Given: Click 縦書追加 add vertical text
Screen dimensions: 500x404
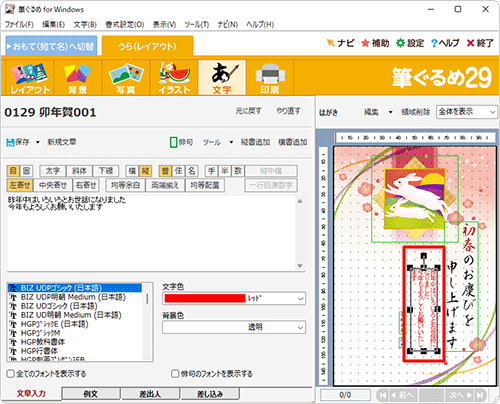Looking at the screenshot, I should click(255, 142).
